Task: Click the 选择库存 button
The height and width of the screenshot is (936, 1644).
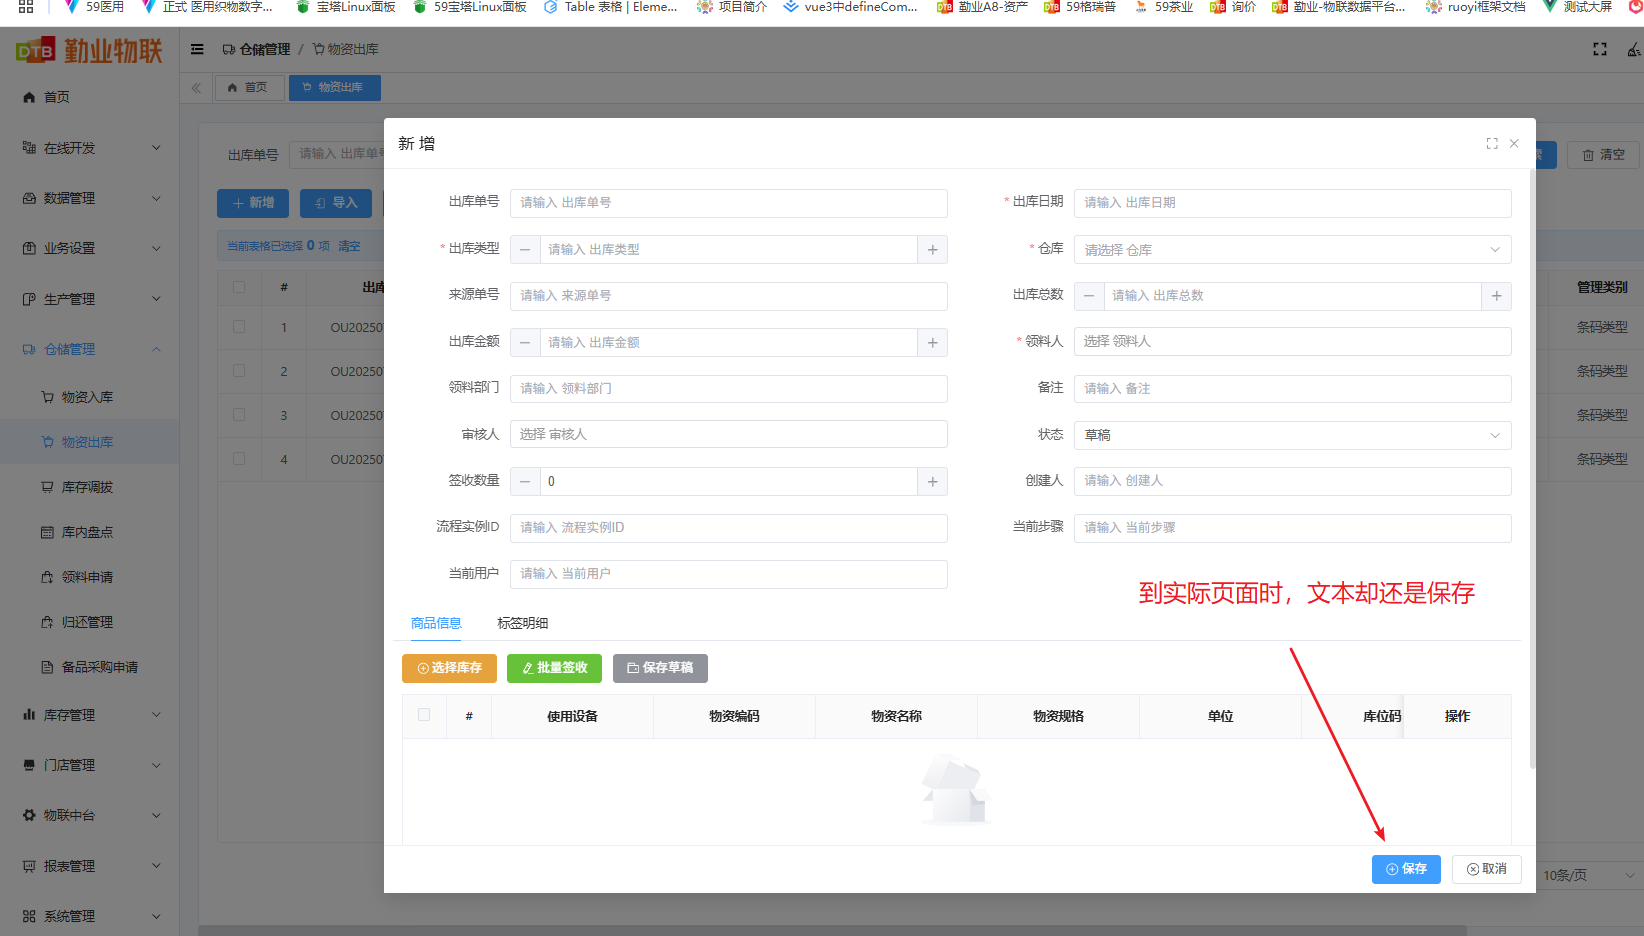Action: [x=449, y=668]
